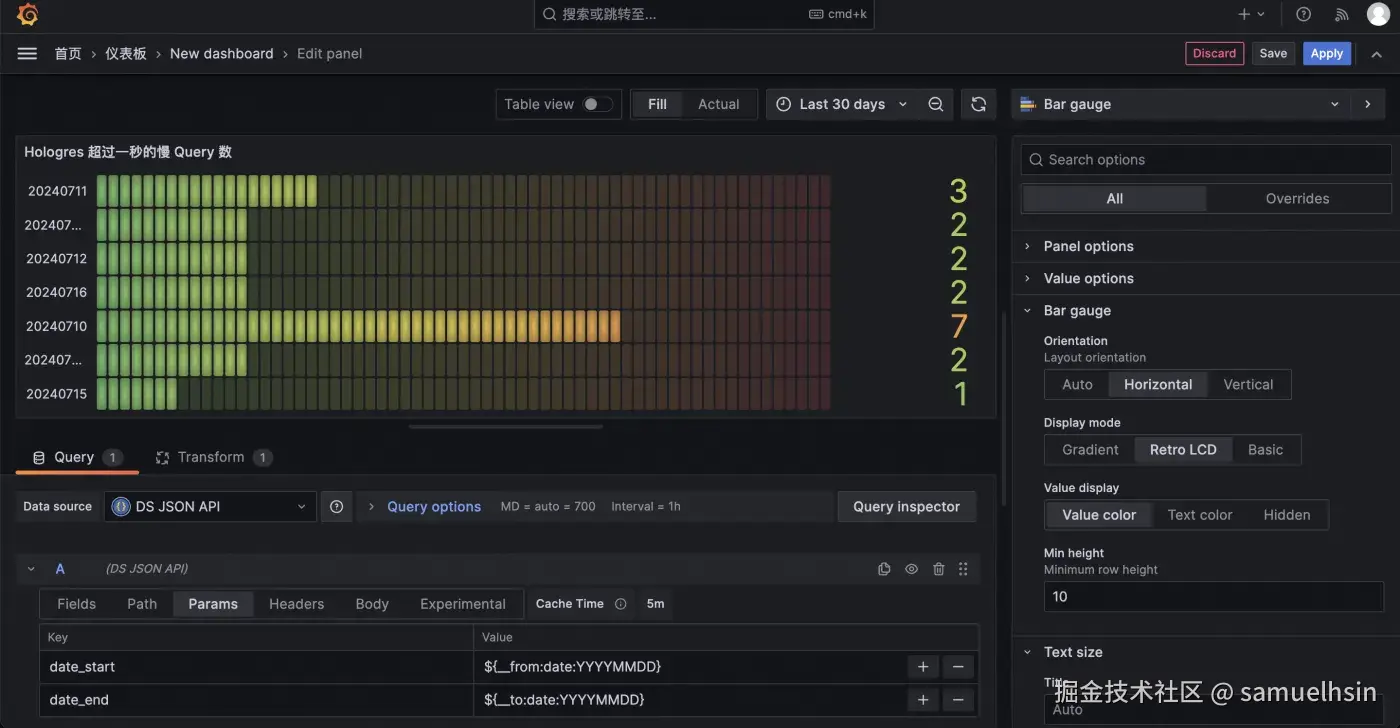This screenshot has height=728, width=1400.
Task: Open the Bar gauge visualization picker
Action: [x=1180, y=104]
